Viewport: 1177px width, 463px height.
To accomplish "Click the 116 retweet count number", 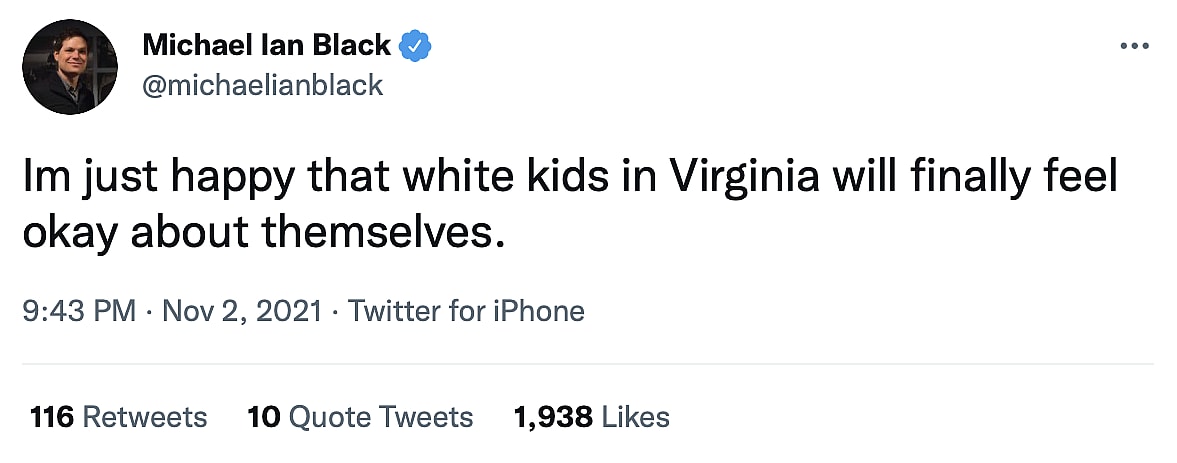I will click(52, 416).
